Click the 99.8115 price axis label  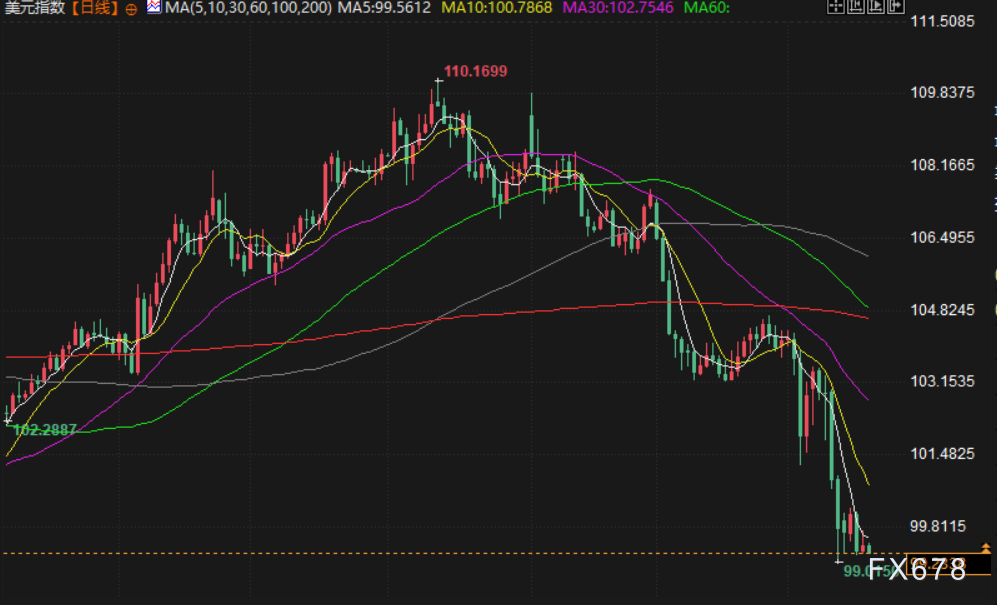tap(942, 526)
